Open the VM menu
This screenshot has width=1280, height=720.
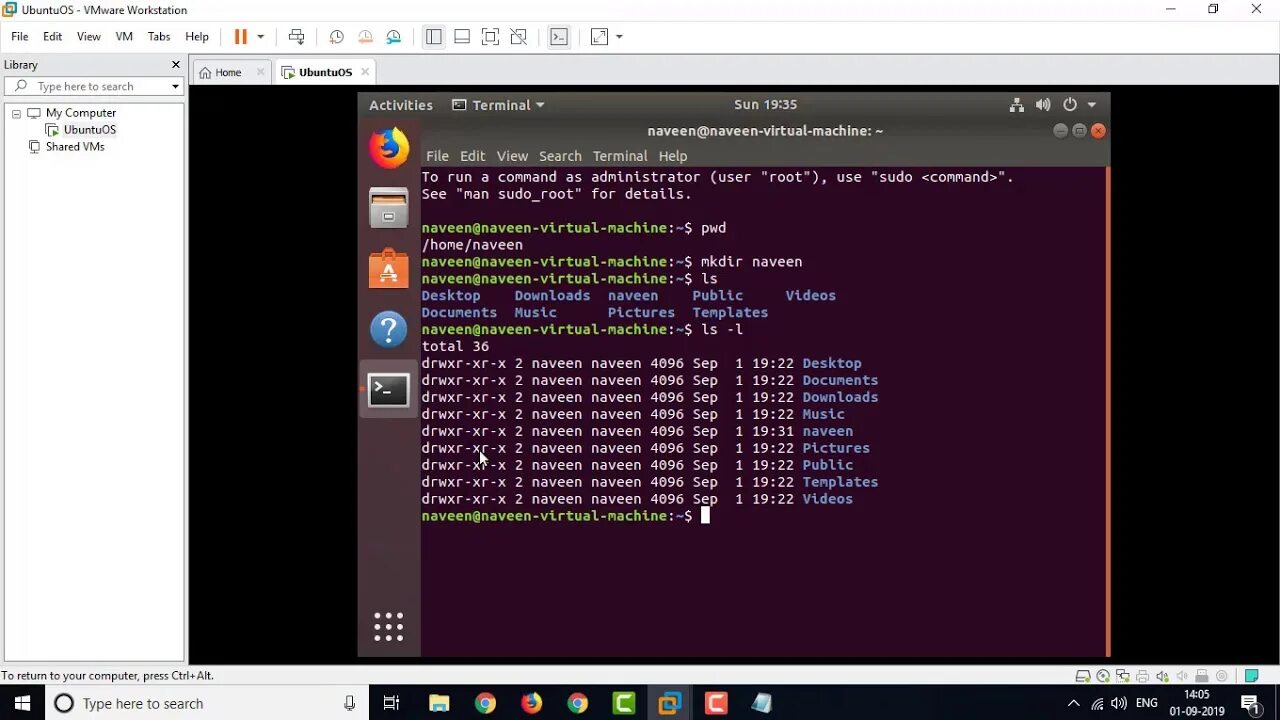[124, 37]
